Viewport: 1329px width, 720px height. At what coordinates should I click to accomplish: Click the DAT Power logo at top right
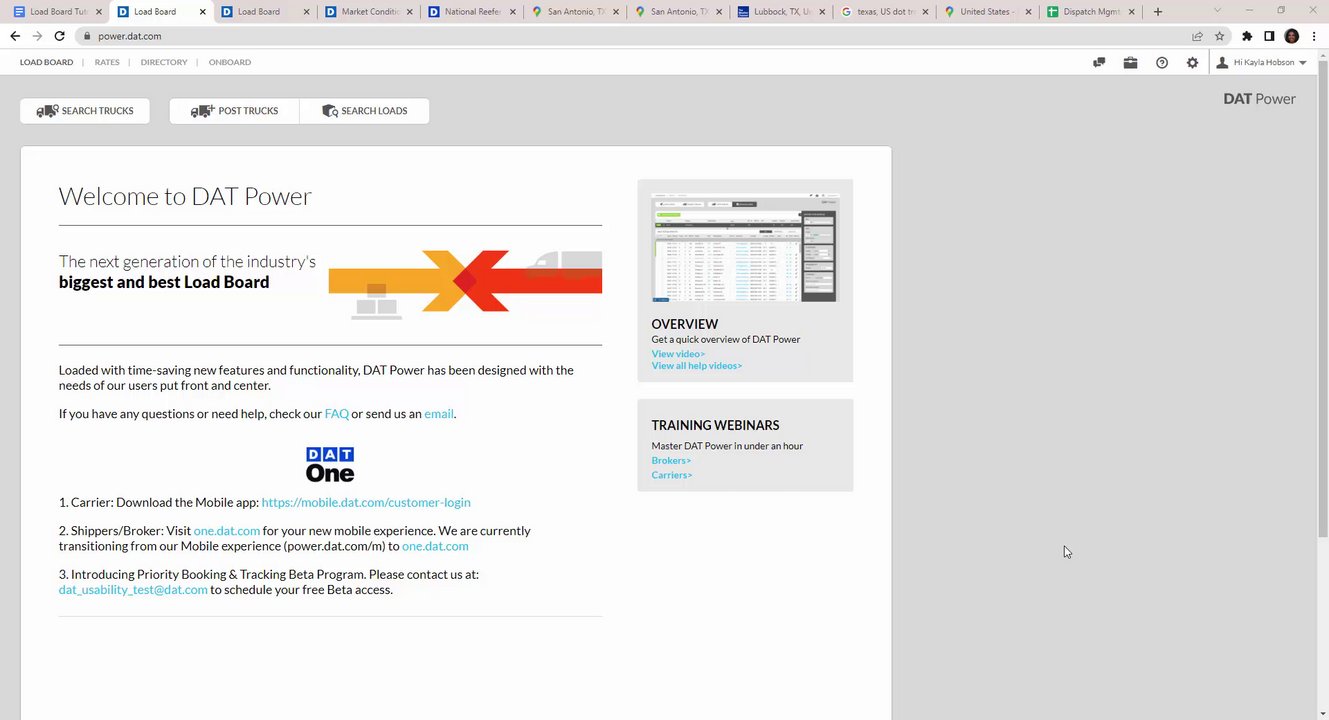coord(1259,98)
